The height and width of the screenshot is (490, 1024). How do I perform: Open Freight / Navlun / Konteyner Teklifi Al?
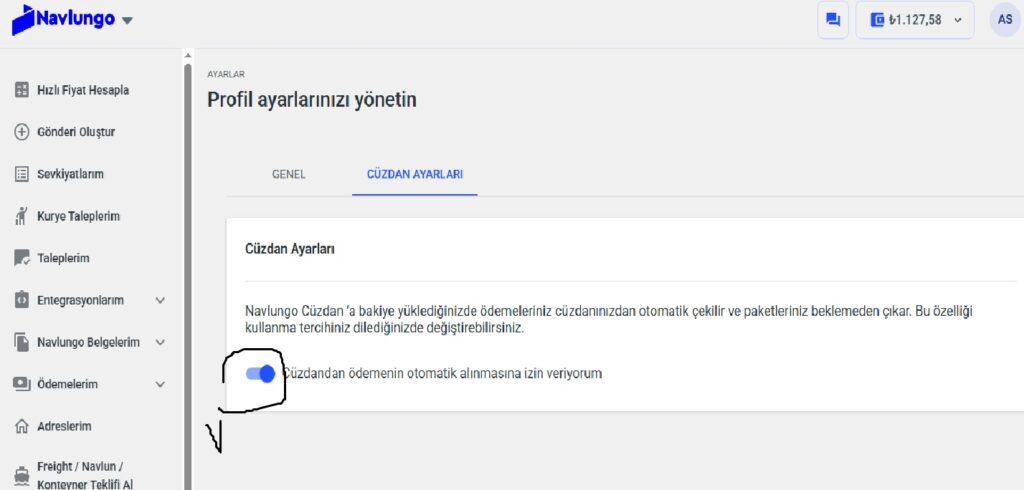[85, 476]
